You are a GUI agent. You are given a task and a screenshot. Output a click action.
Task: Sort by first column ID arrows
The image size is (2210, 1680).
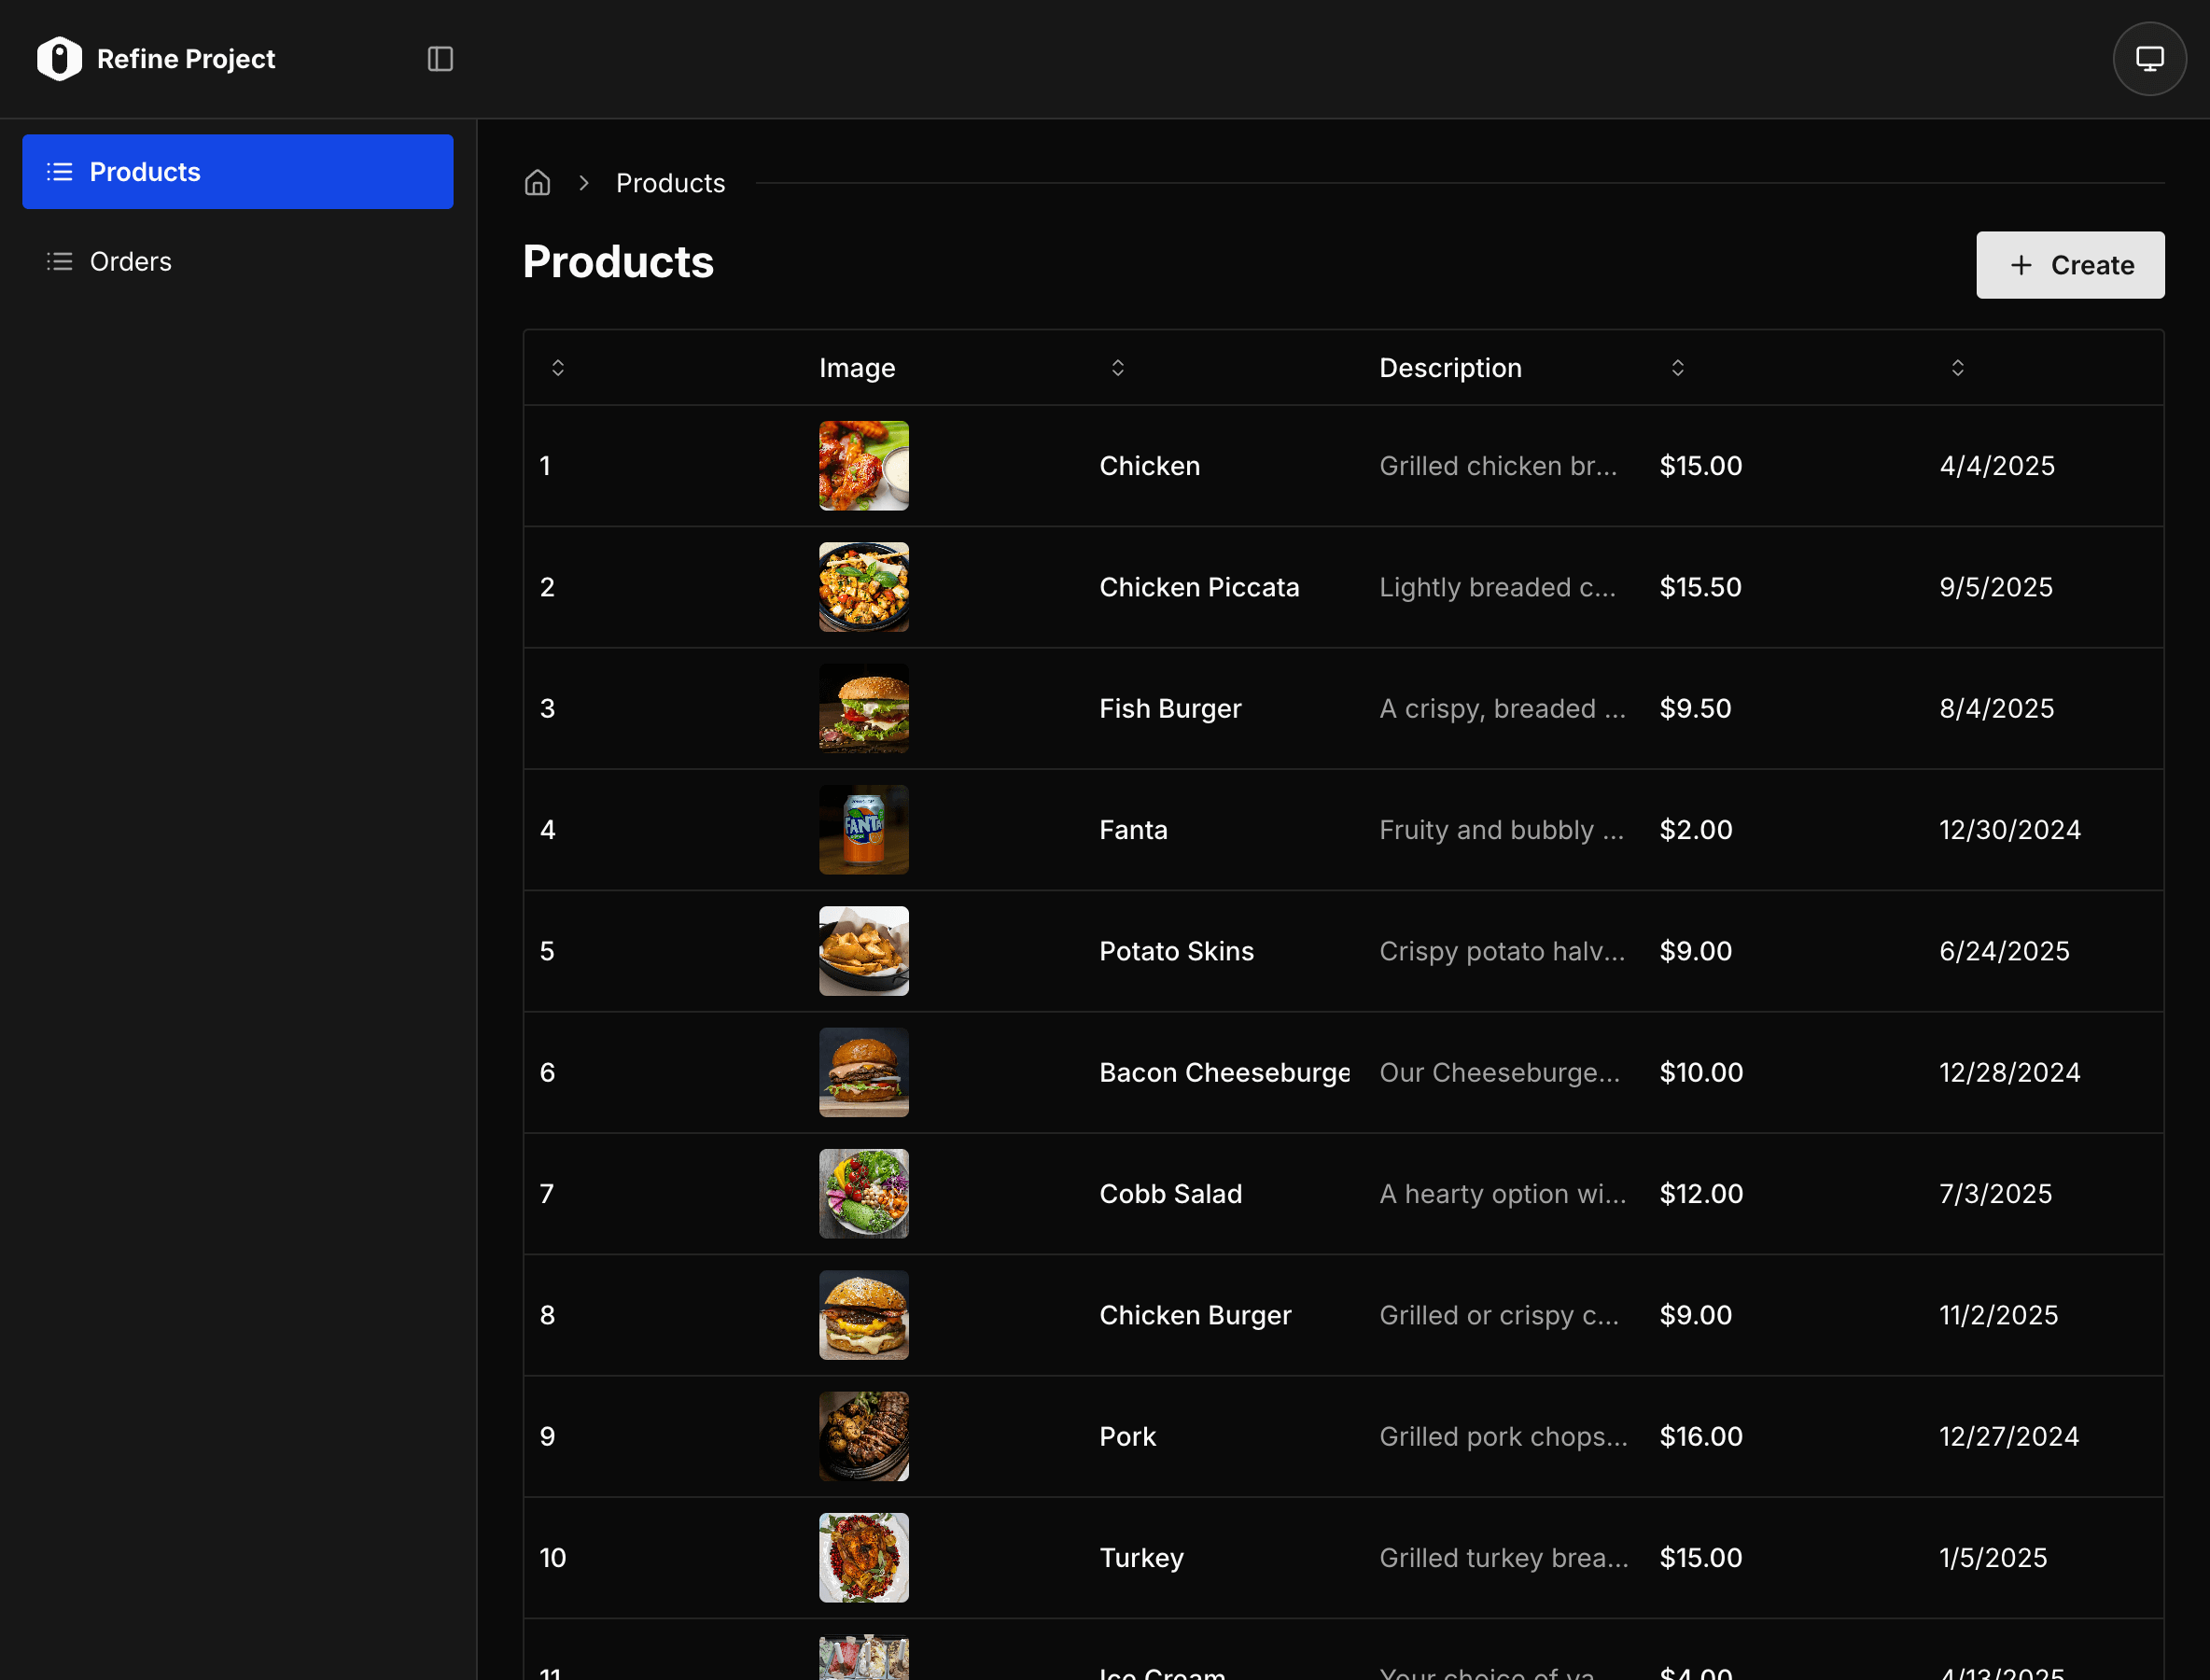(x=558, y=368)
